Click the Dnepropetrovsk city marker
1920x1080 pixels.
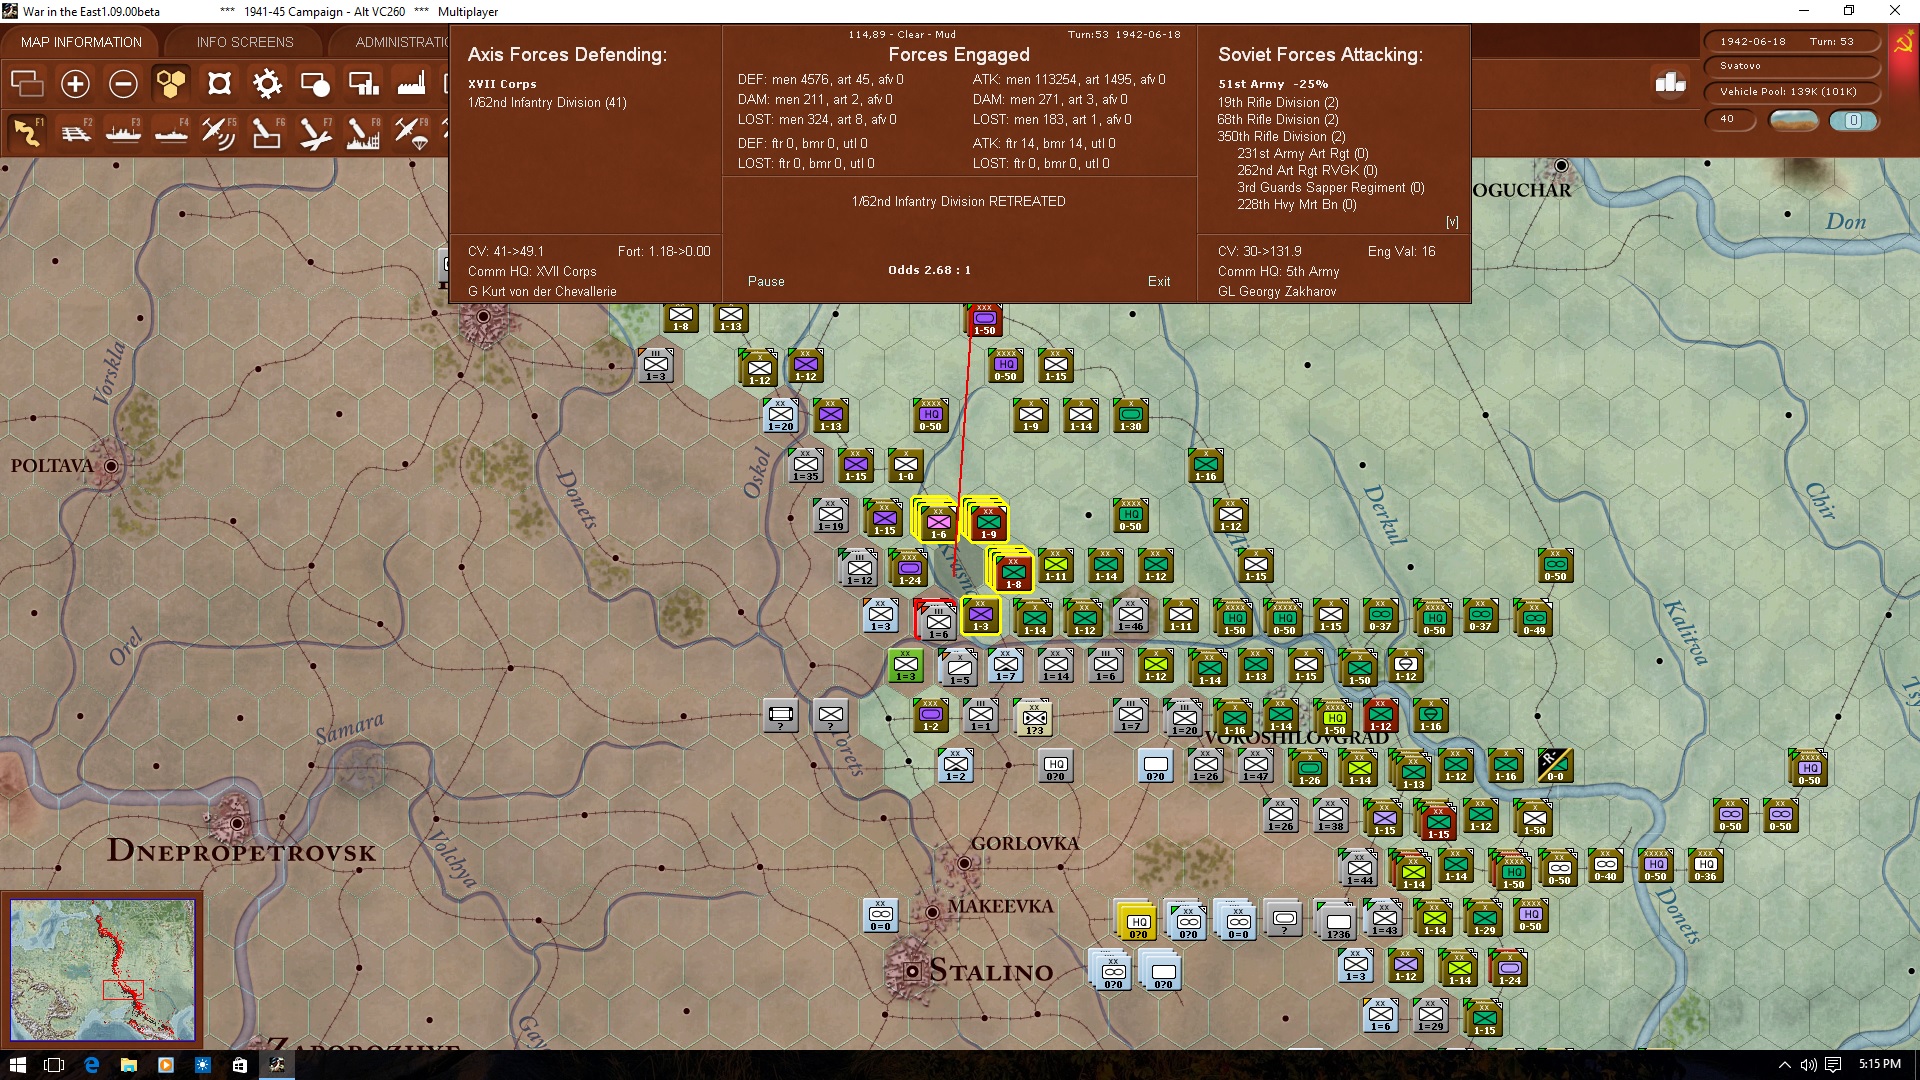[x=237, y=823]
